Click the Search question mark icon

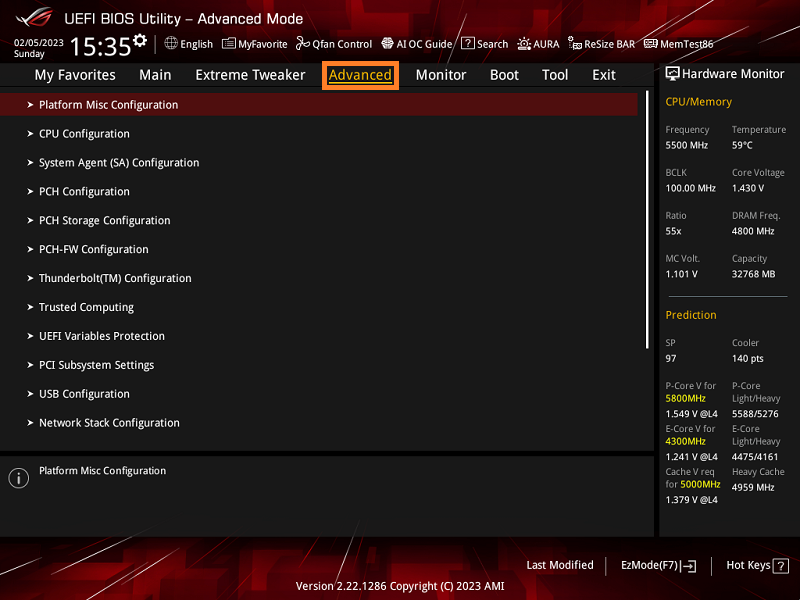pos(467,43)
